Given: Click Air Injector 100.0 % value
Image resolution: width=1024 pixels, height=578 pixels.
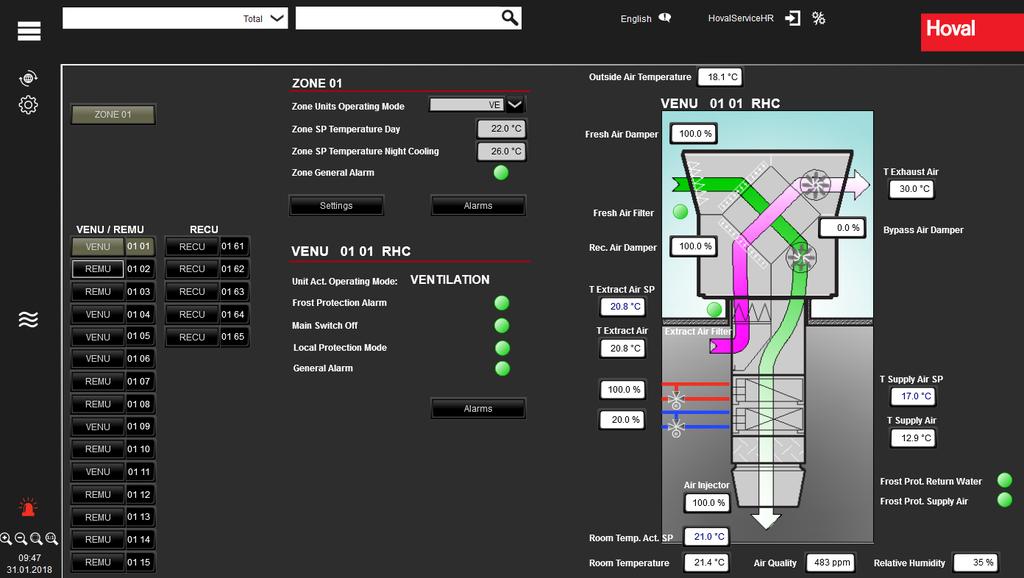Looking at the screenshot, I should (707, 503).
